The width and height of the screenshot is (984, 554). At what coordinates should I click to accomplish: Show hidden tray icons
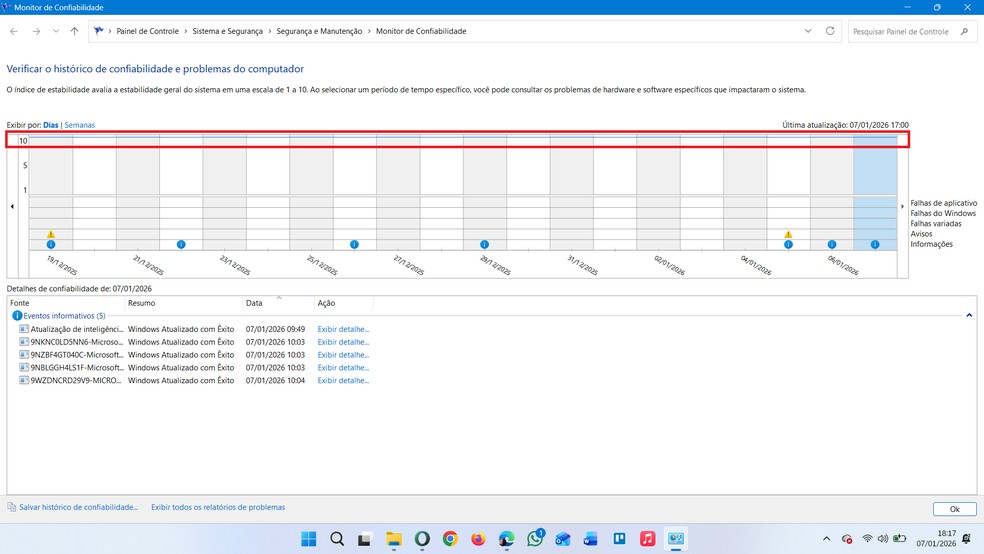tap(826, 538)
